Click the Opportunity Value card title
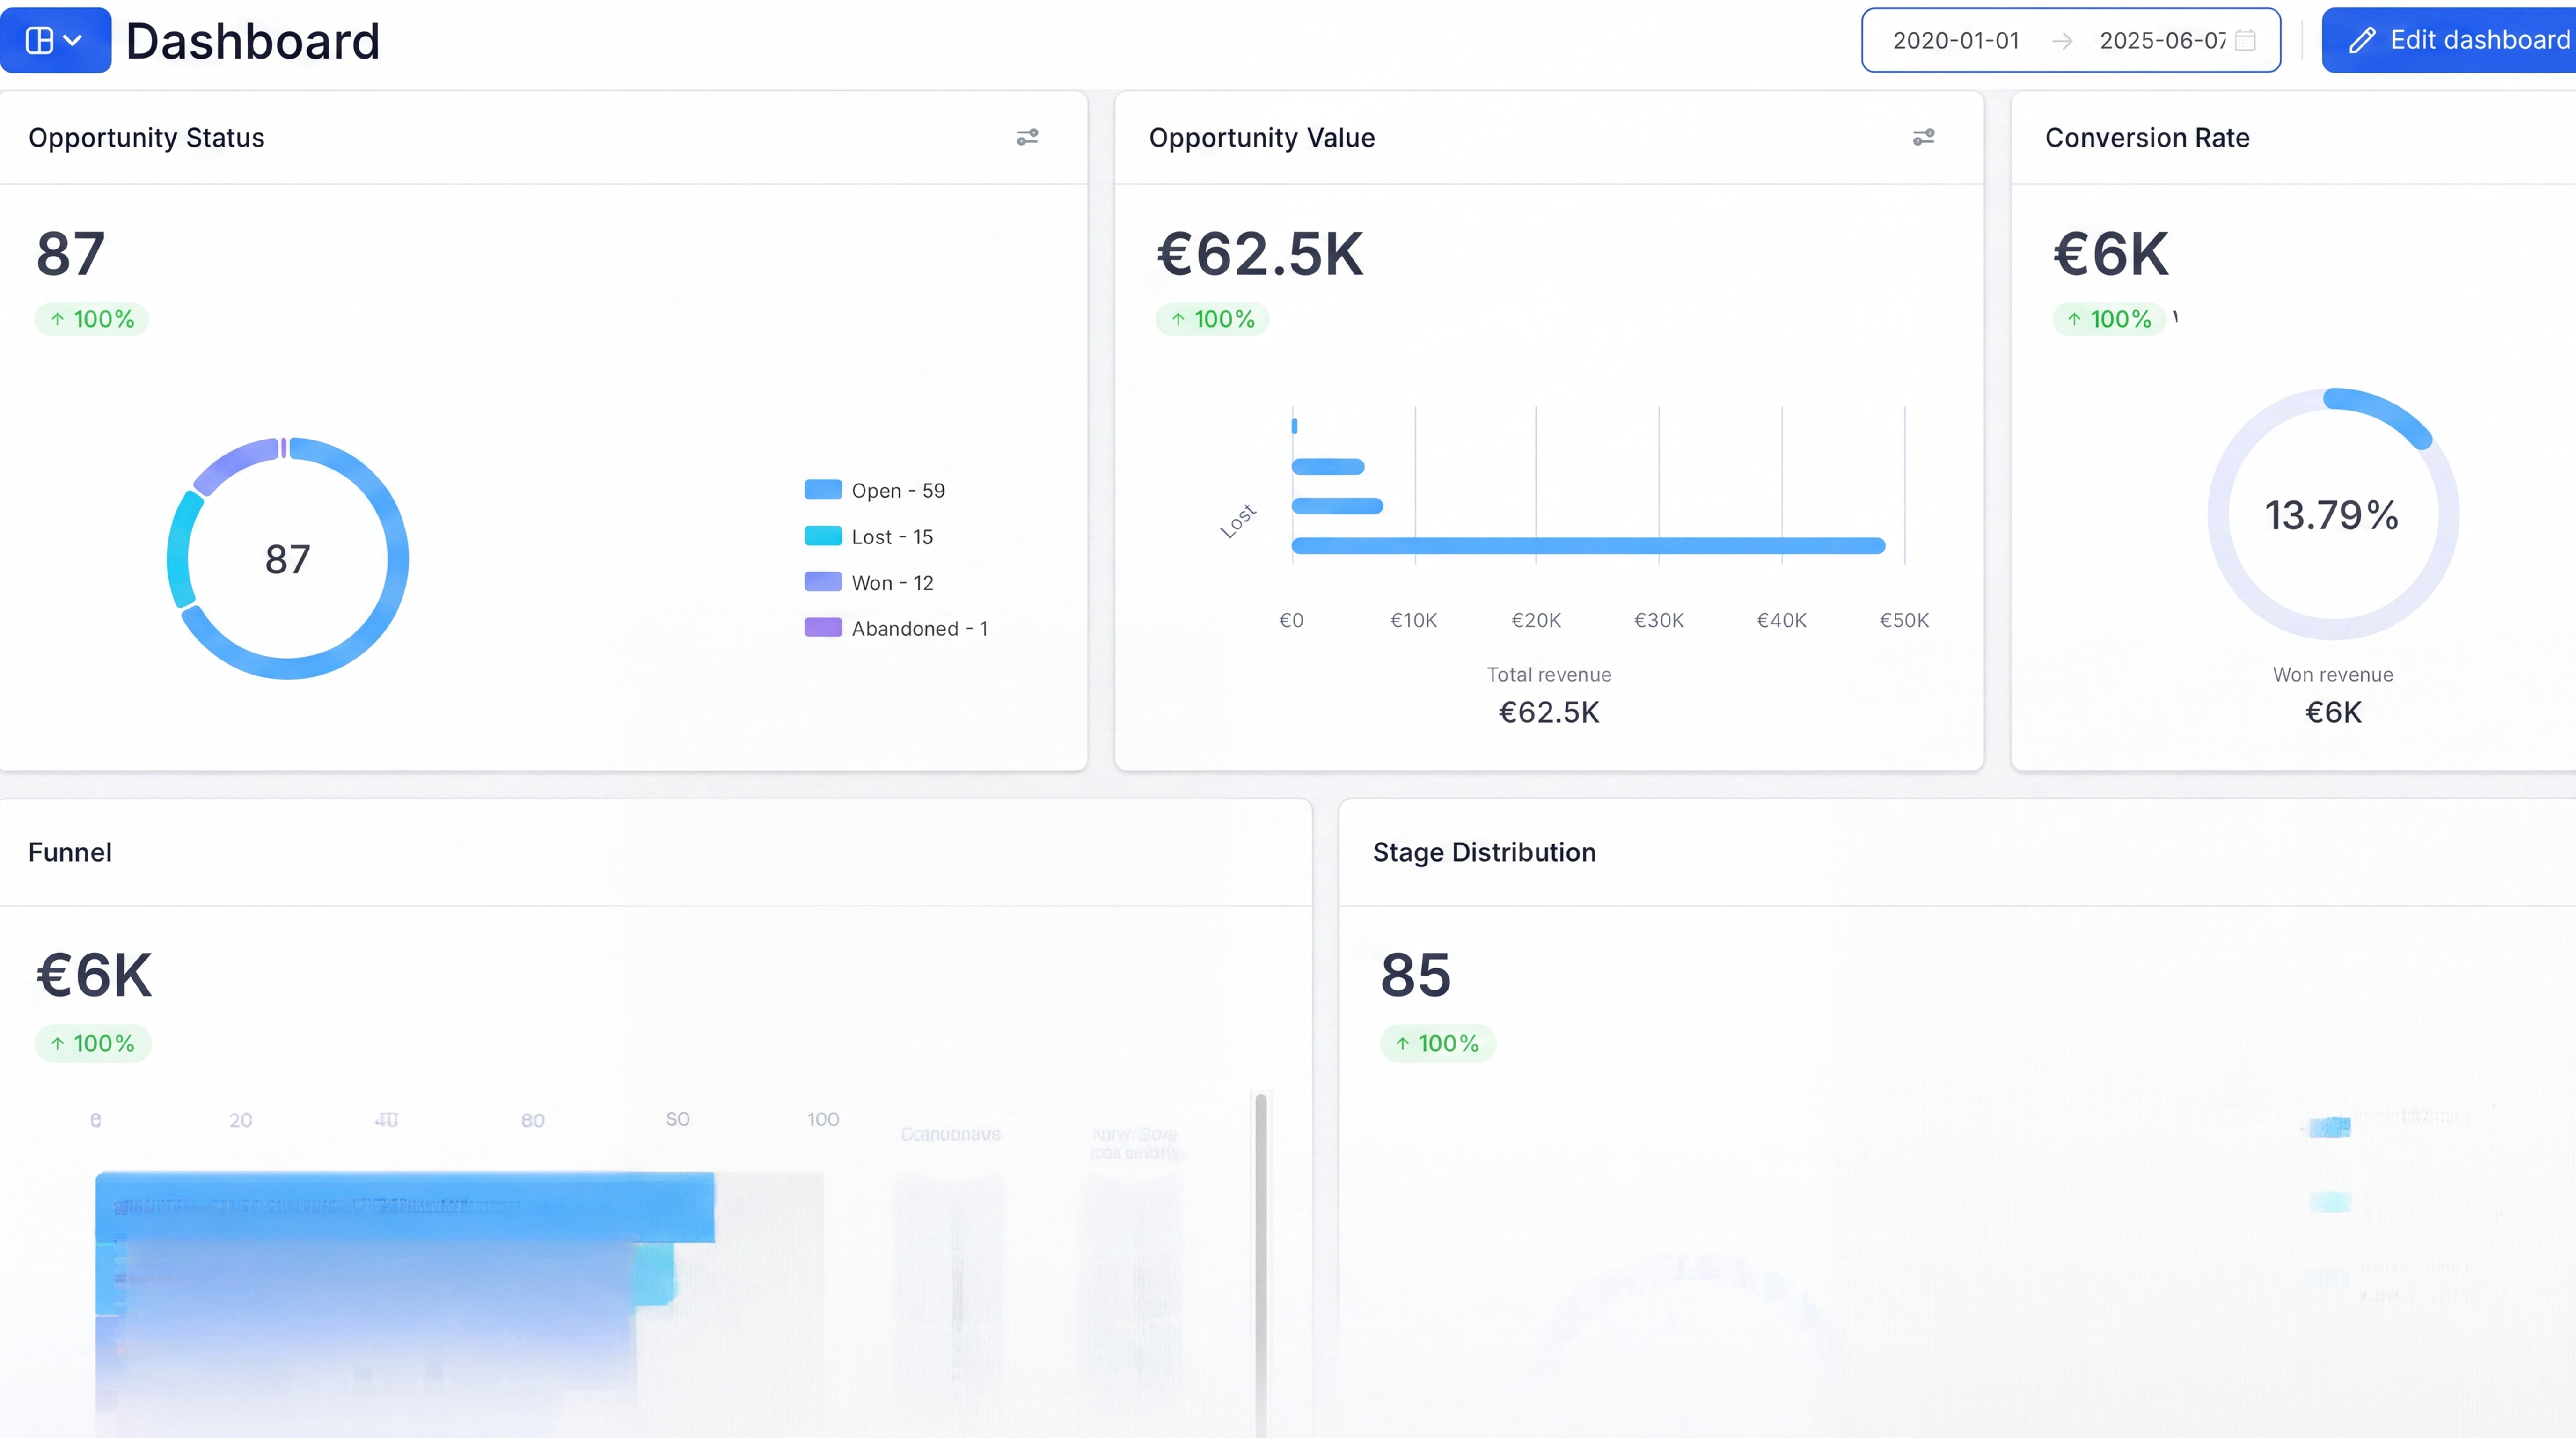 1262,138
